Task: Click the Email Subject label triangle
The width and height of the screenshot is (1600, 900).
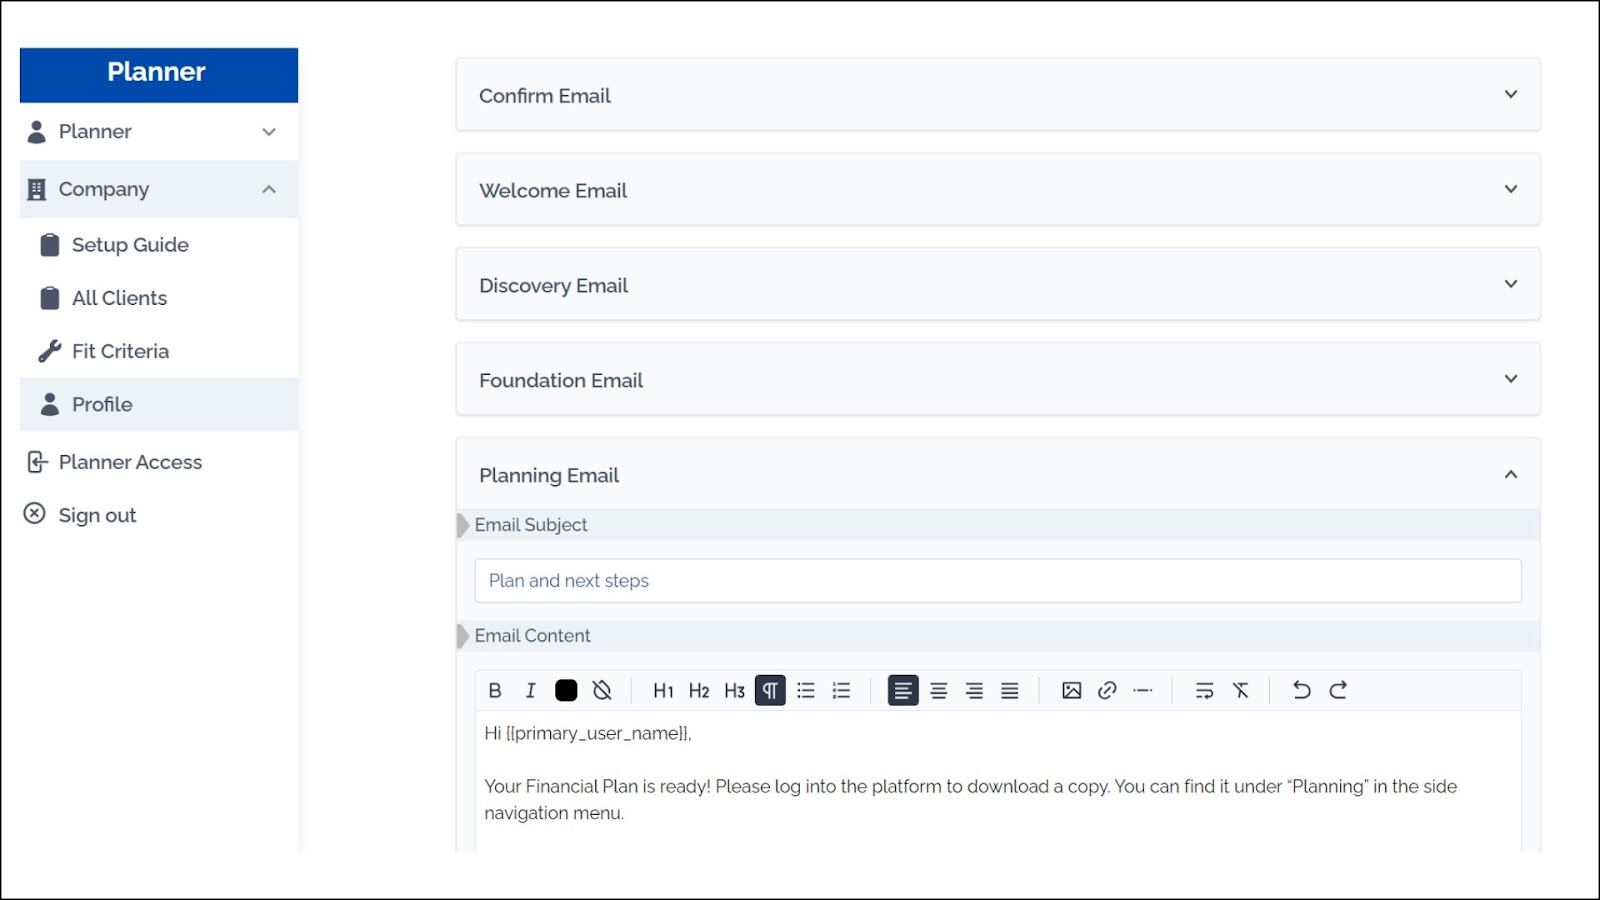Action: point(462,526)
